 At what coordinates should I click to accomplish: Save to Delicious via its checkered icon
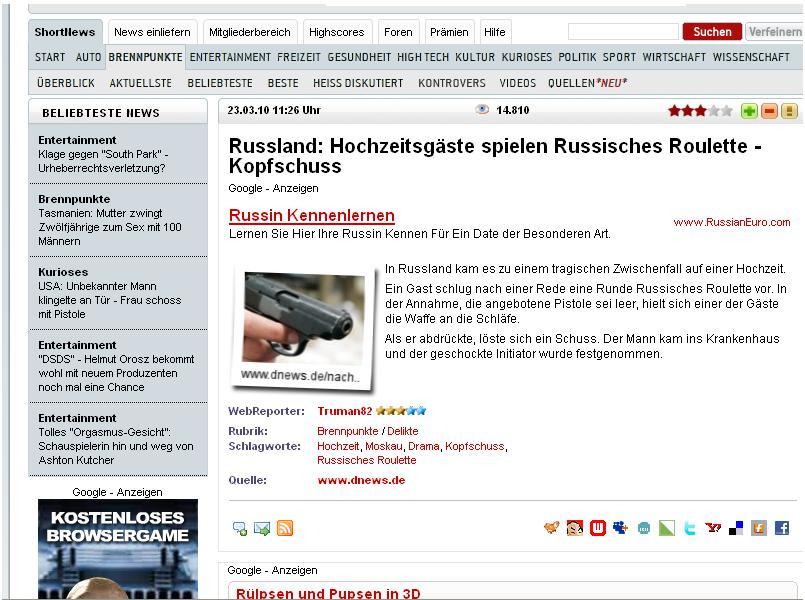point(735,526)
